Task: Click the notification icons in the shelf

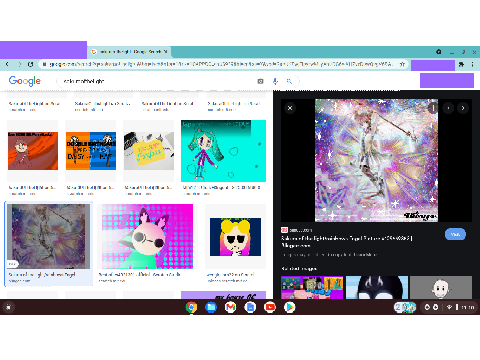Action: 431,307
